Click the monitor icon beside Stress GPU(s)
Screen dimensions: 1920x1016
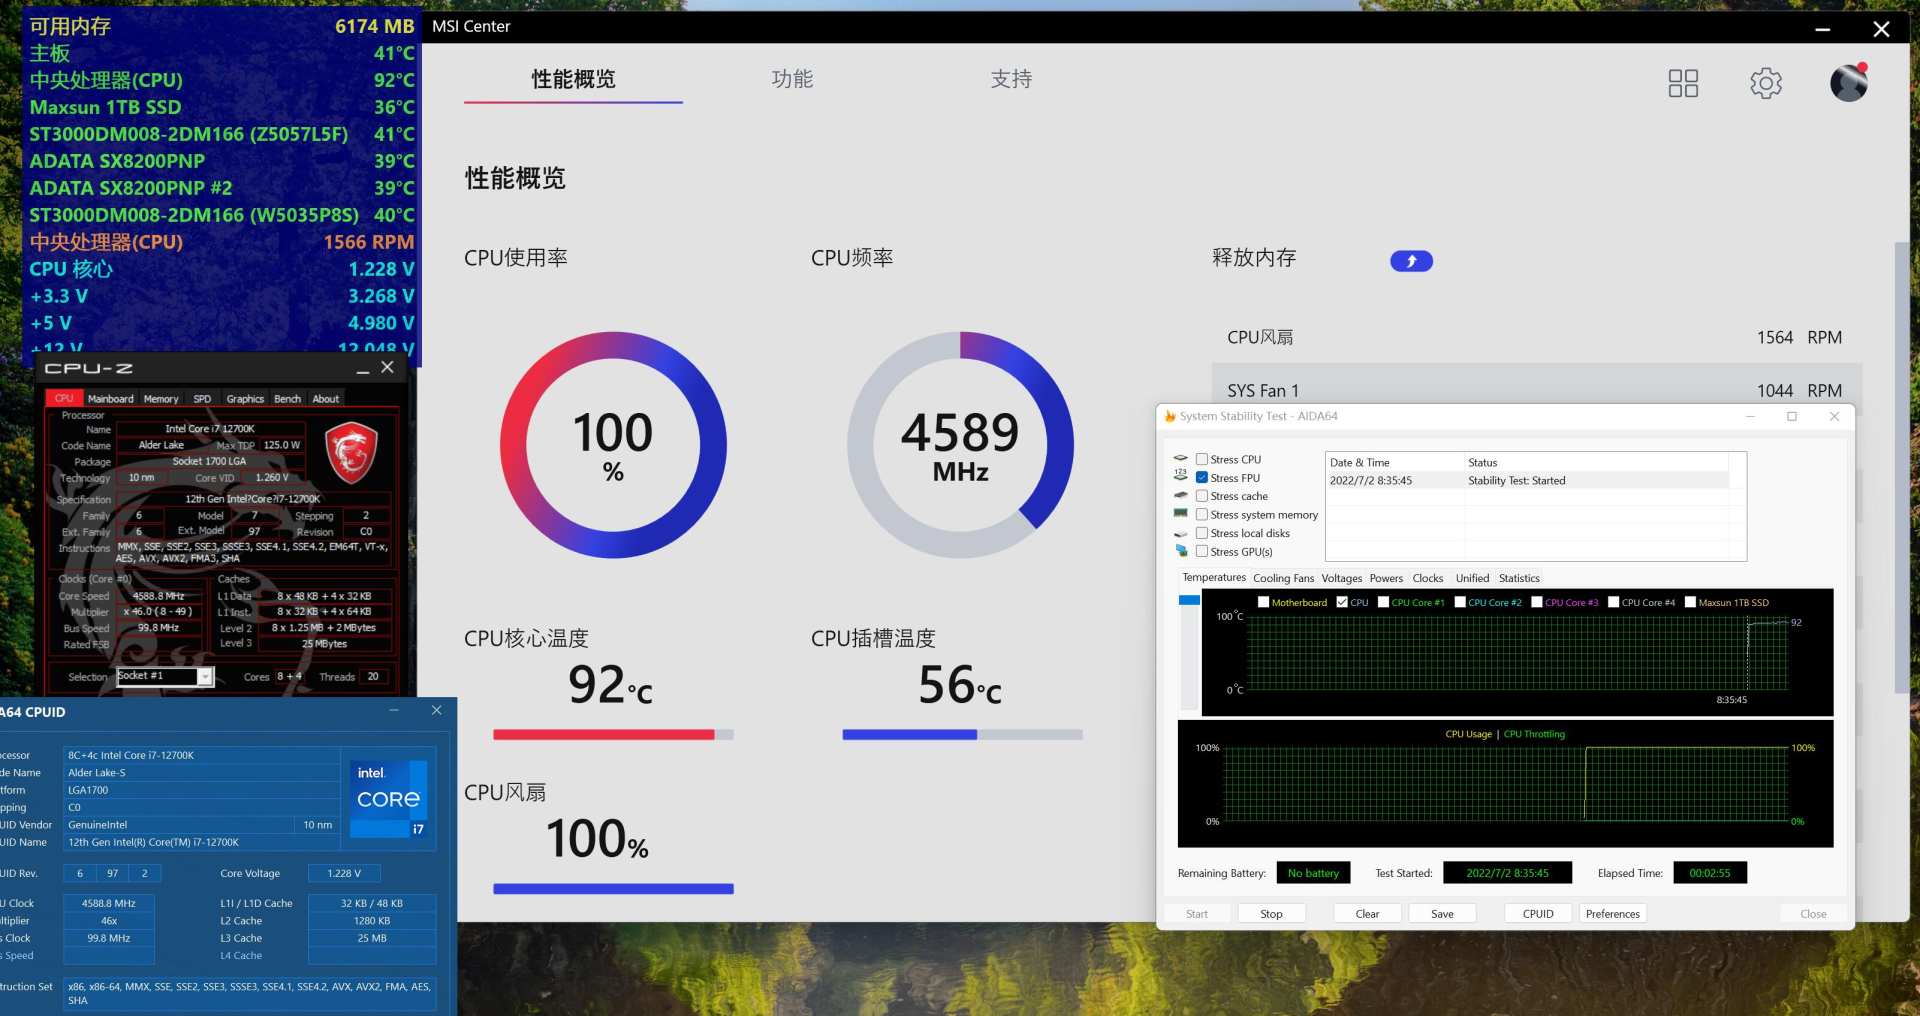pos(1181,551)
